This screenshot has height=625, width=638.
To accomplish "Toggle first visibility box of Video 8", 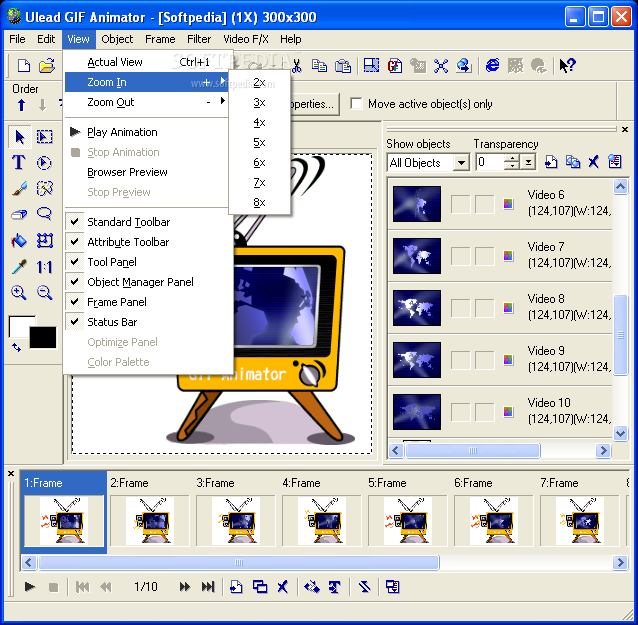I will [461, 308].
